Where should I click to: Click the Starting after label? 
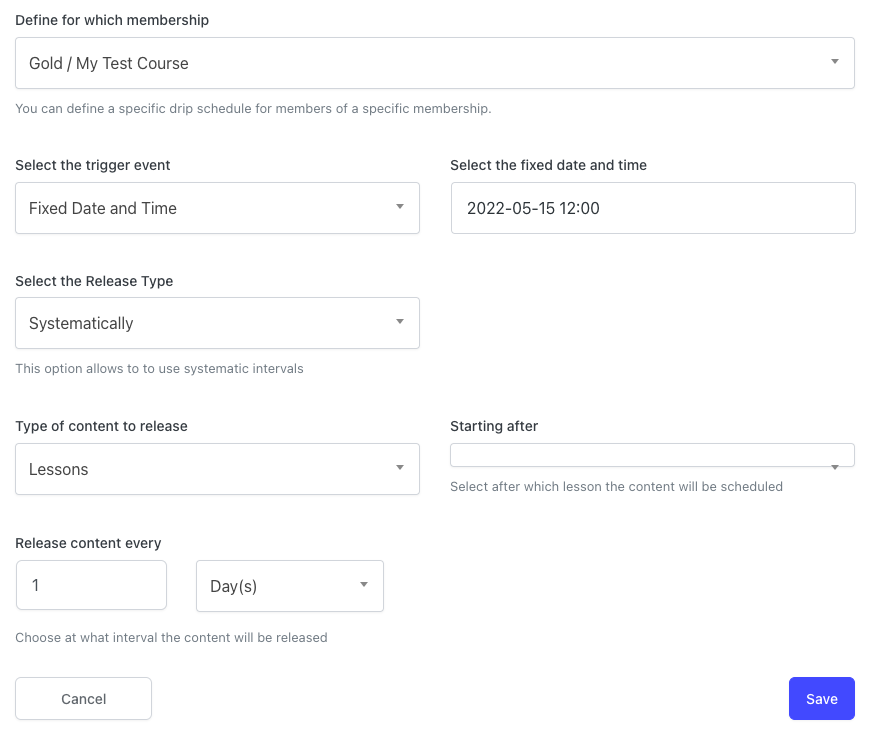tap(494, 426)
